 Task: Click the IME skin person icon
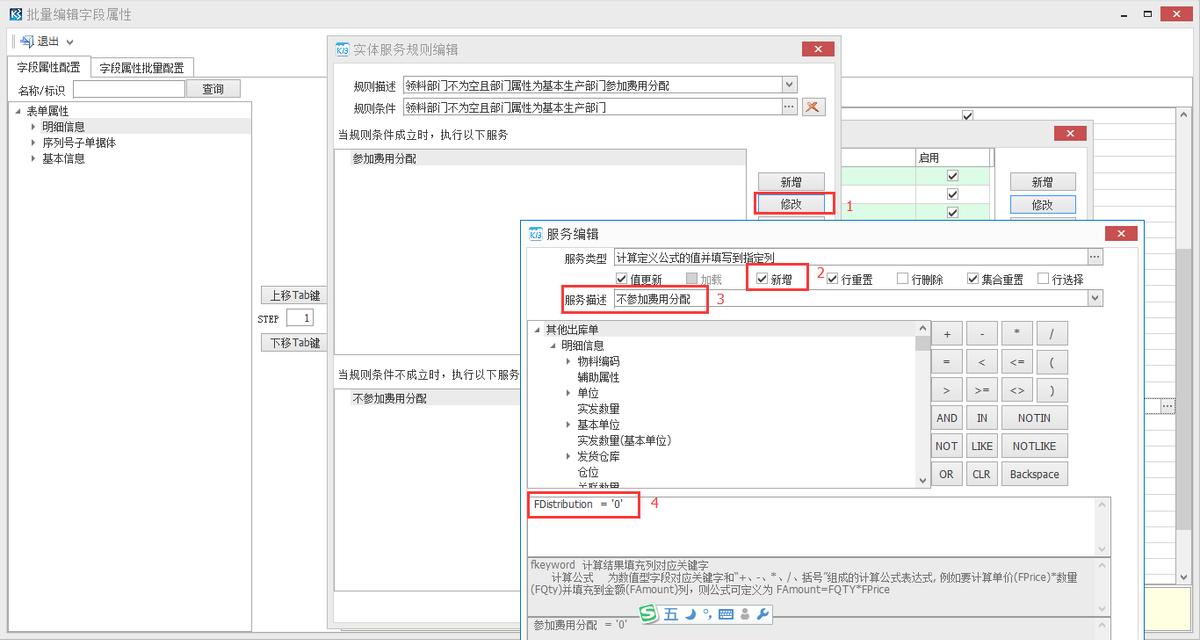(745, 613)
